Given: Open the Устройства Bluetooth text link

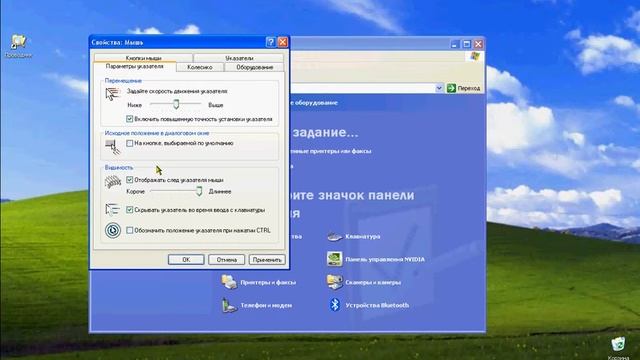Looking at the screenshot, I should pyautogui.click(x=377, y=305).
